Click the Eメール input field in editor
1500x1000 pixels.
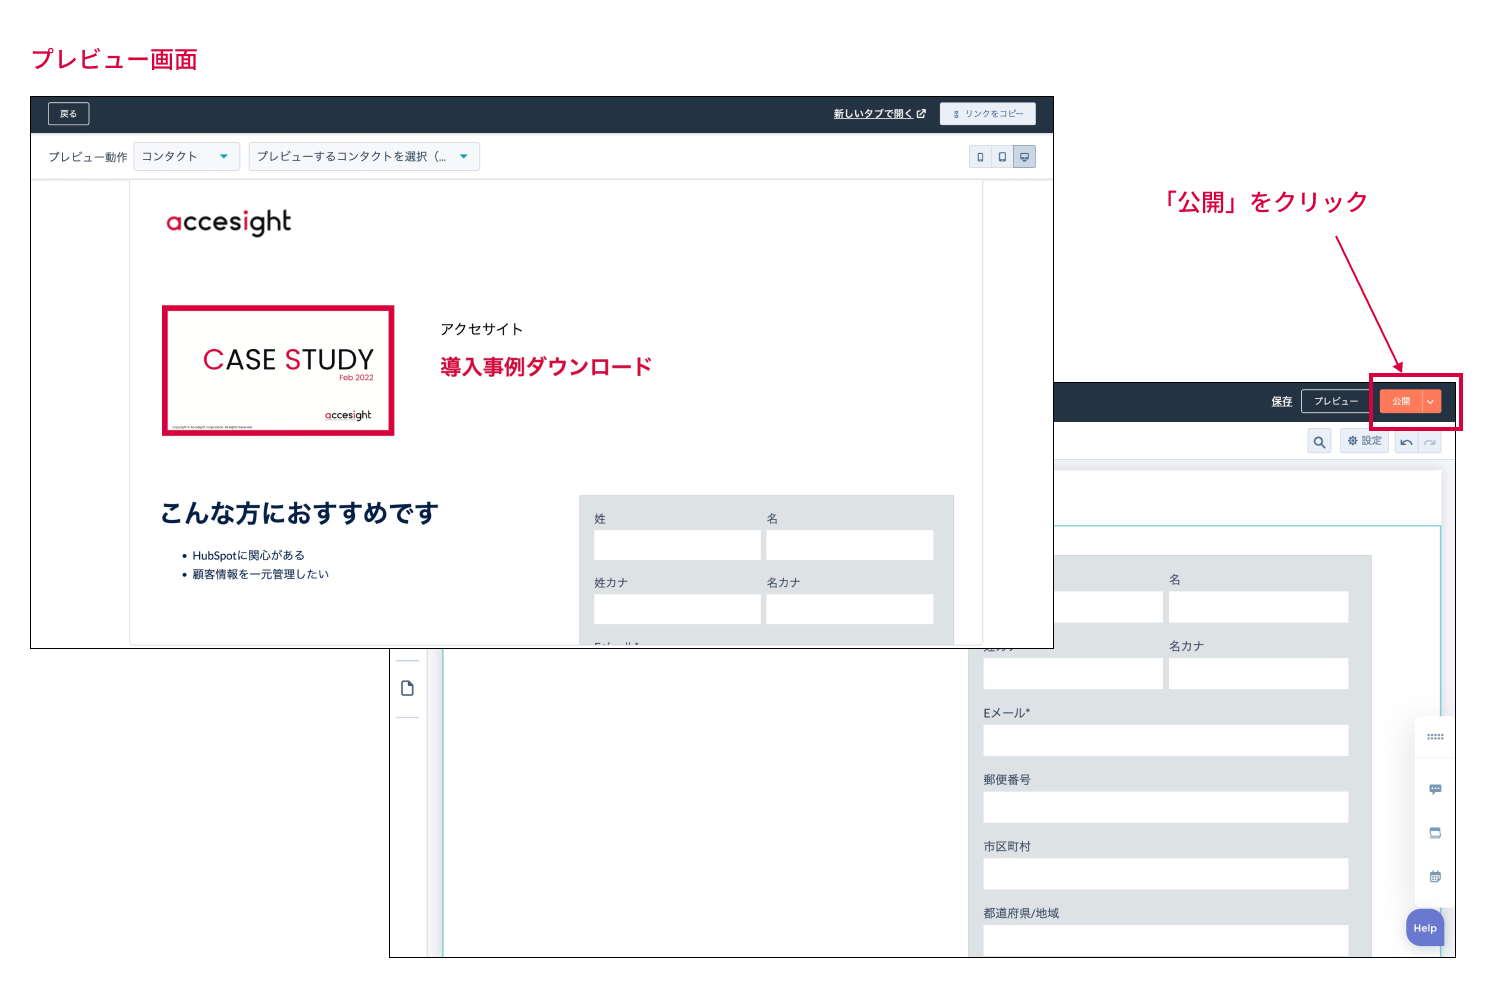click(1166, 740)
